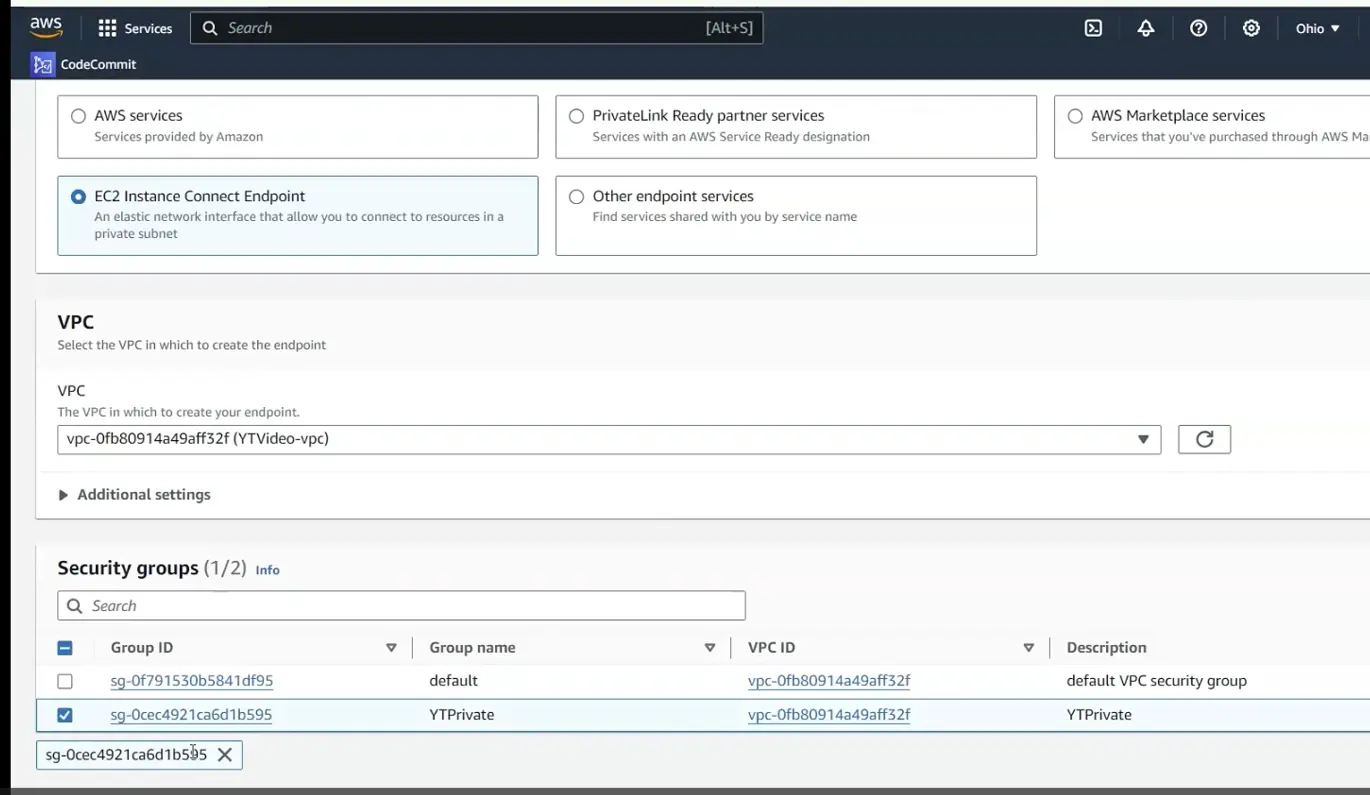Click the AWS home logo
1370x795 pixels.
coord(45,27)
